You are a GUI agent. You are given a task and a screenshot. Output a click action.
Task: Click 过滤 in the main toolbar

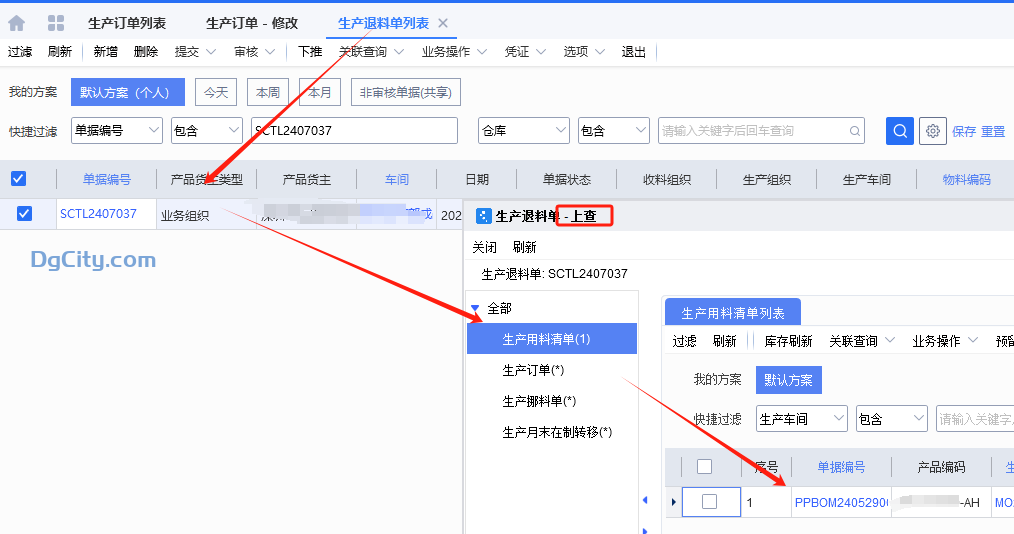pyautogui.click(x=20, y=52)
